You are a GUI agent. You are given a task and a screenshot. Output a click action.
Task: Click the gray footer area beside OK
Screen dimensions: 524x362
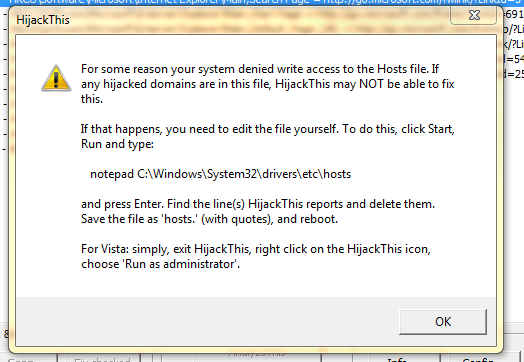coord(207,321)
